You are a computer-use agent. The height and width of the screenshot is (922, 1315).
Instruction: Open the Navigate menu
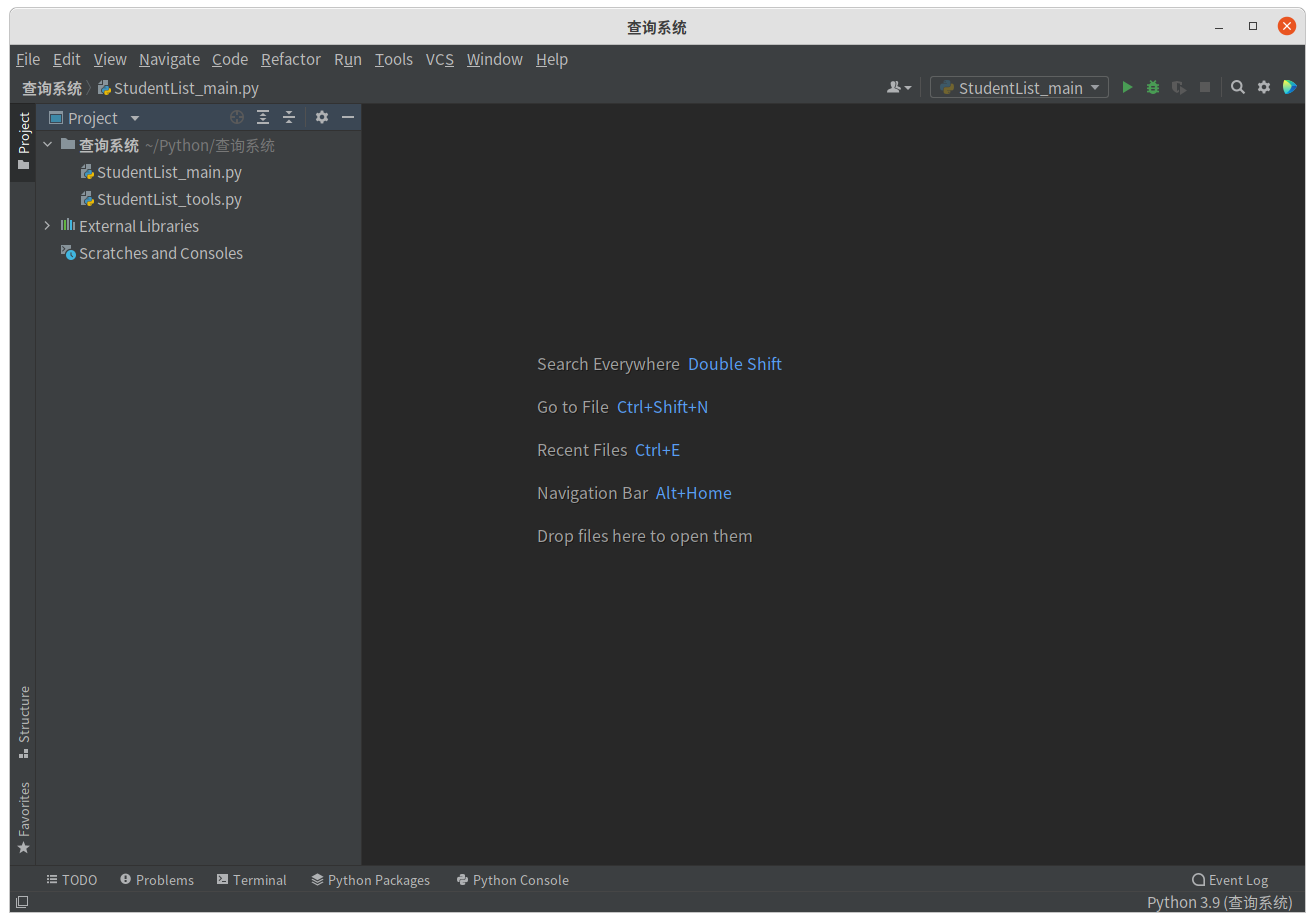click(169, 59)
